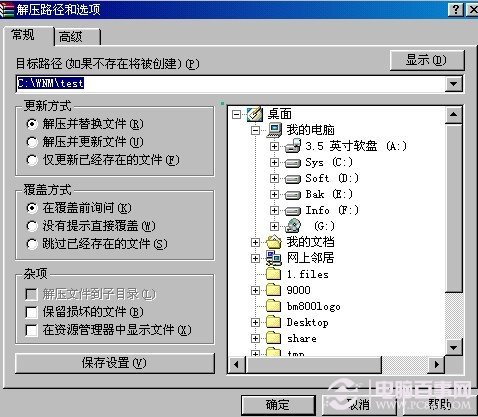478x417 pixels.
Task: Expand the 网上邻居 tree node
Action: (255, 258)
